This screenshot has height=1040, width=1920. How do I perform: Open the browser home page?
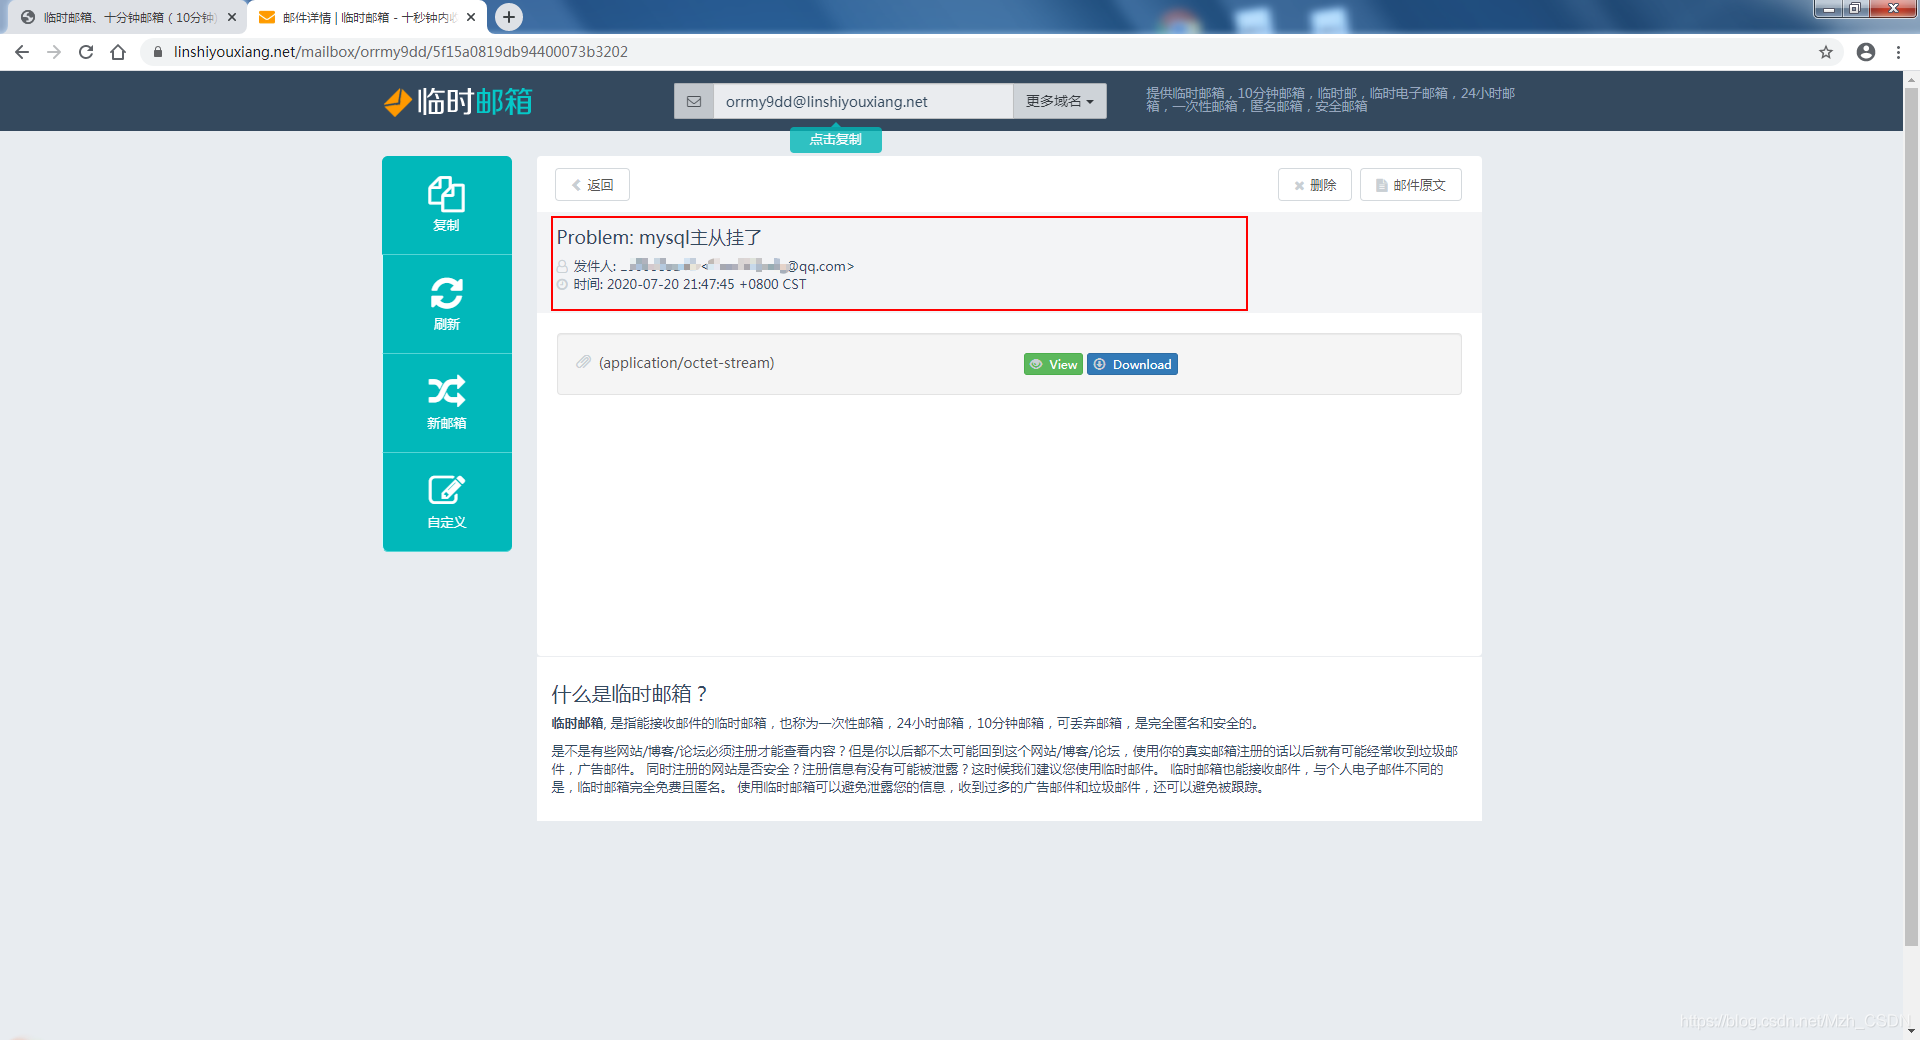[x=118, y=52]
